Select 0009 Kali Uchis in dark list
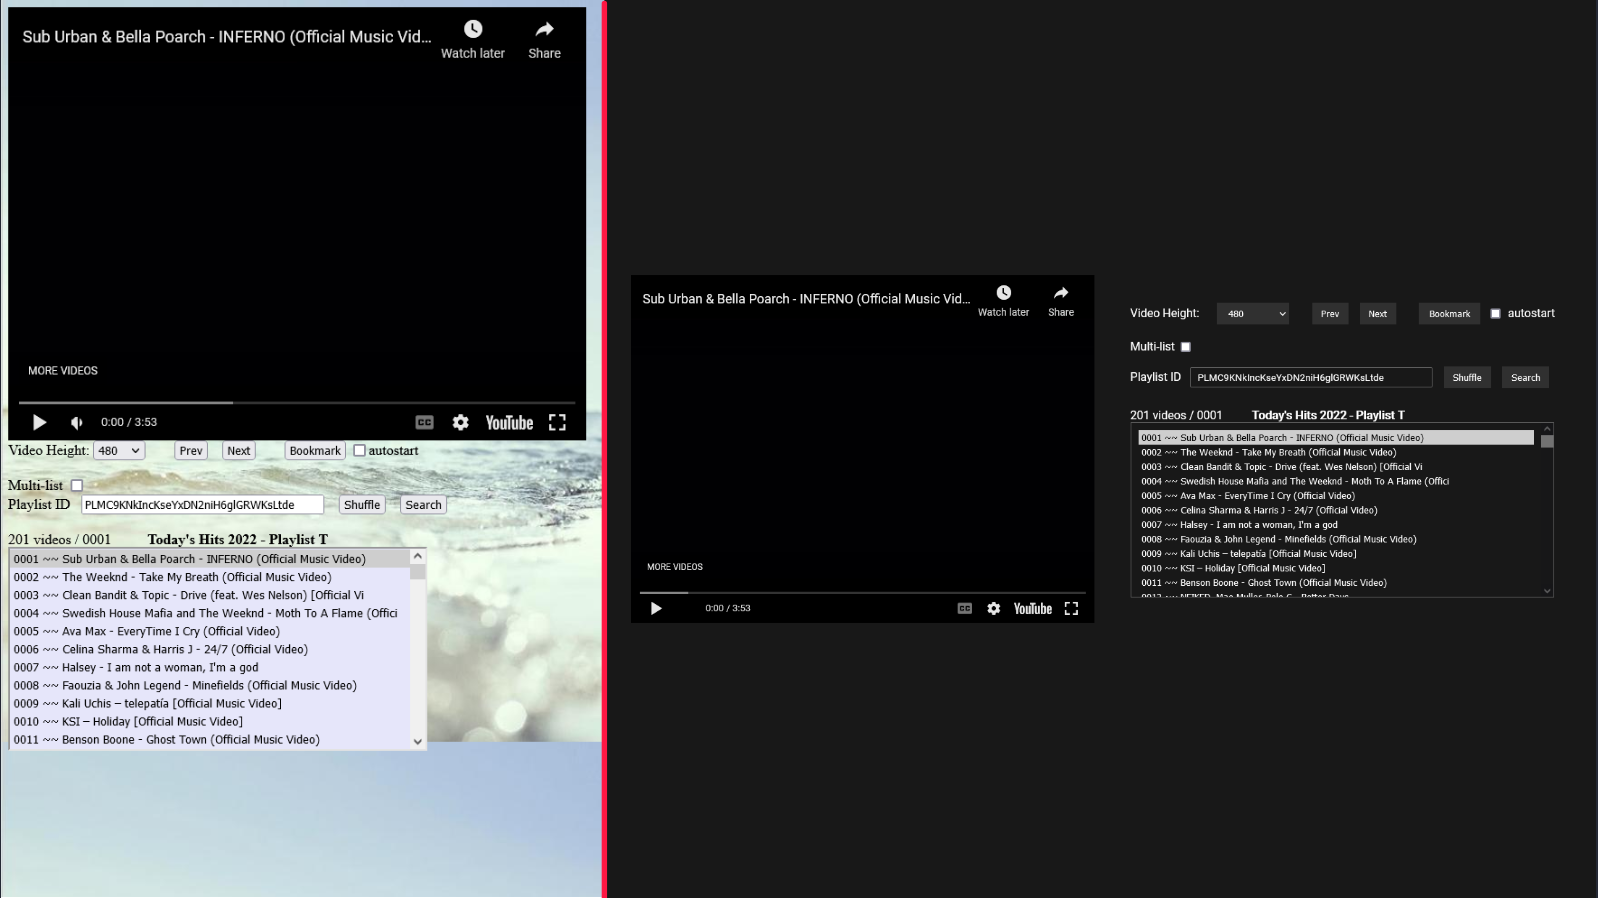1598x898 pixels. [x=1336, y=553]
